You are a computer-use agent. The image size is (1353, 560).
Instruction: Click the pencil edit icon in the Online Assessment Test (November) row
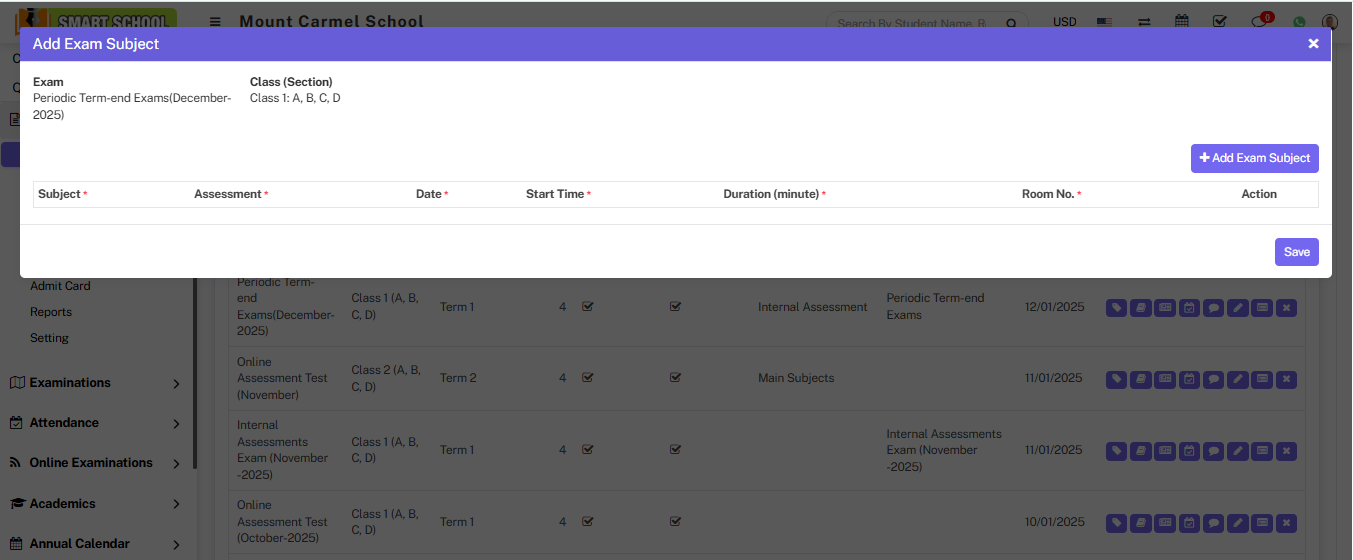[1238, 379]
